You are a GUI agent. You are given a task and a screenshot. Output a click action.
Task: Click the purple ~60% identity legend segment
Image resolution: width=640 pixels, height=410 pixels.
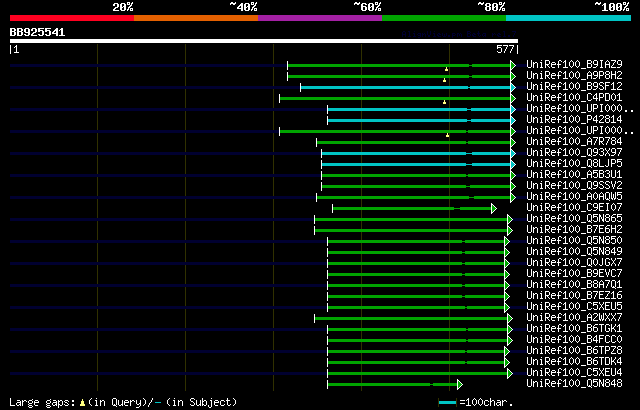[320, 18]
